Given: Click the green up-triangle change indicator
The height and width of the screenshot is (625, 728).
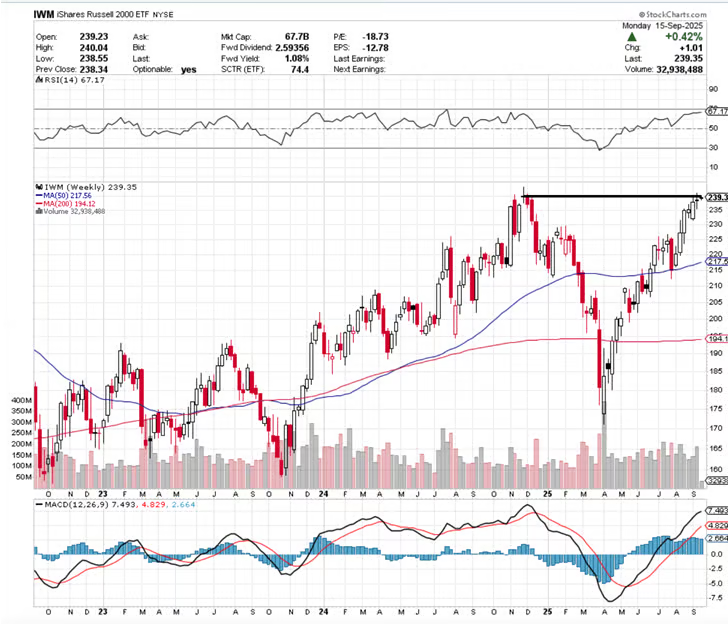Looking at the screenshot, I should pos(632,37).
